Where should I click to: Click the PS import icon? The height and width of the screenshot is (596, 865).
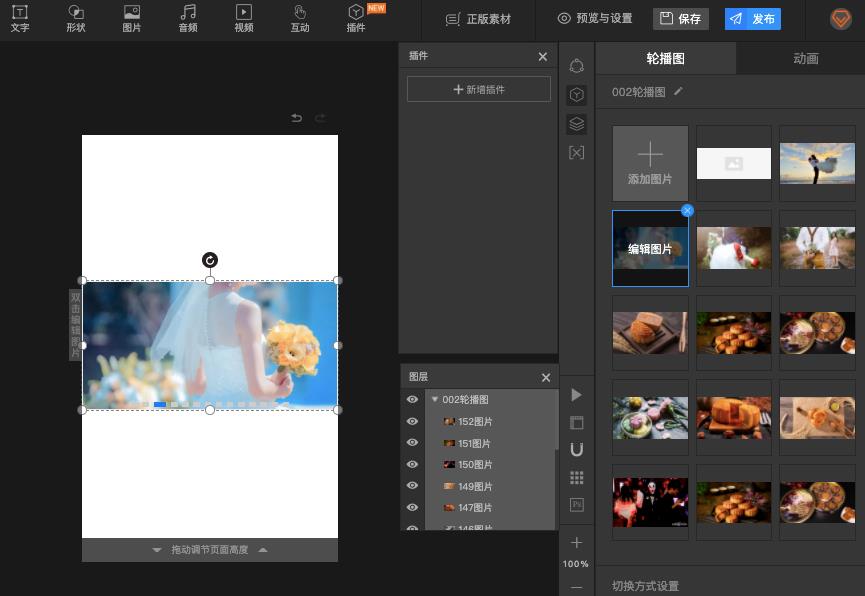click(576, 504)
